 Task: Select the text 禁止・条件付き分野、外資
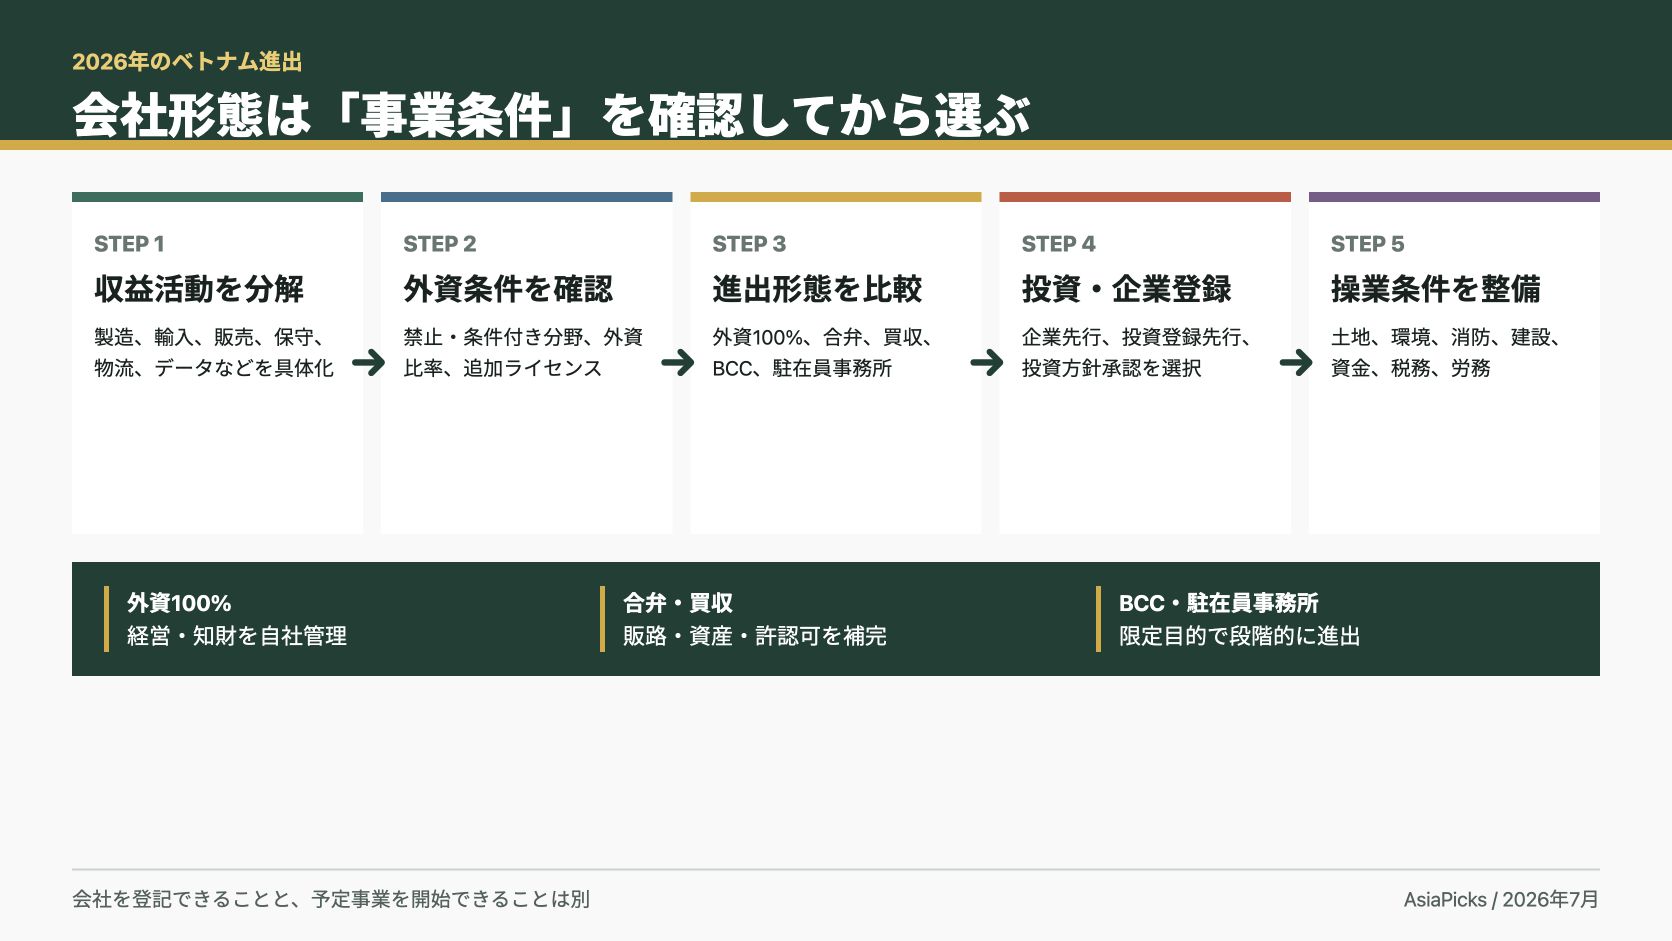click(523, 337)
